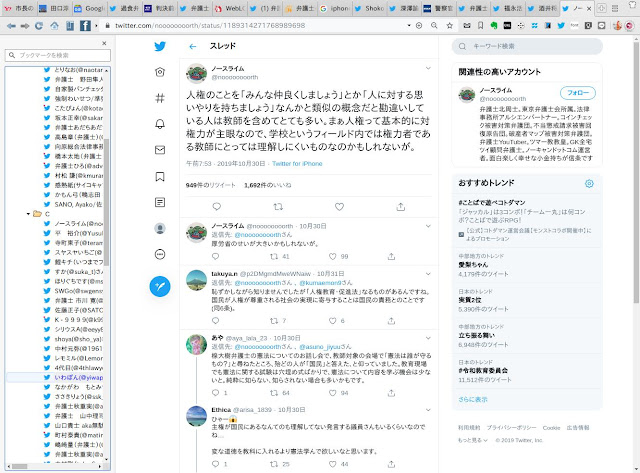Switch to the WebLC browser tab
Viewport: 640px width, 473px height.
[230, 8]
